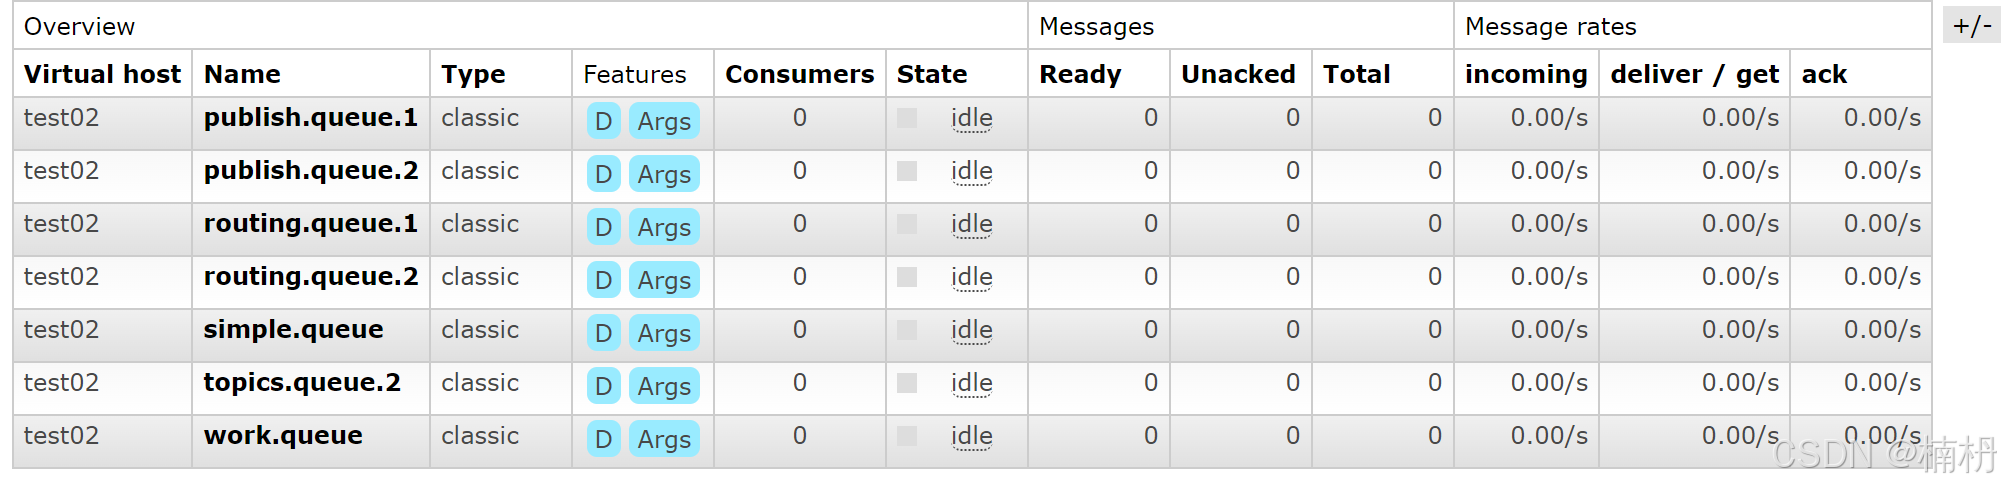Click the Args badge for routing.queue.2
Screen dimensions: 2001x489
[x=664, y=281]
